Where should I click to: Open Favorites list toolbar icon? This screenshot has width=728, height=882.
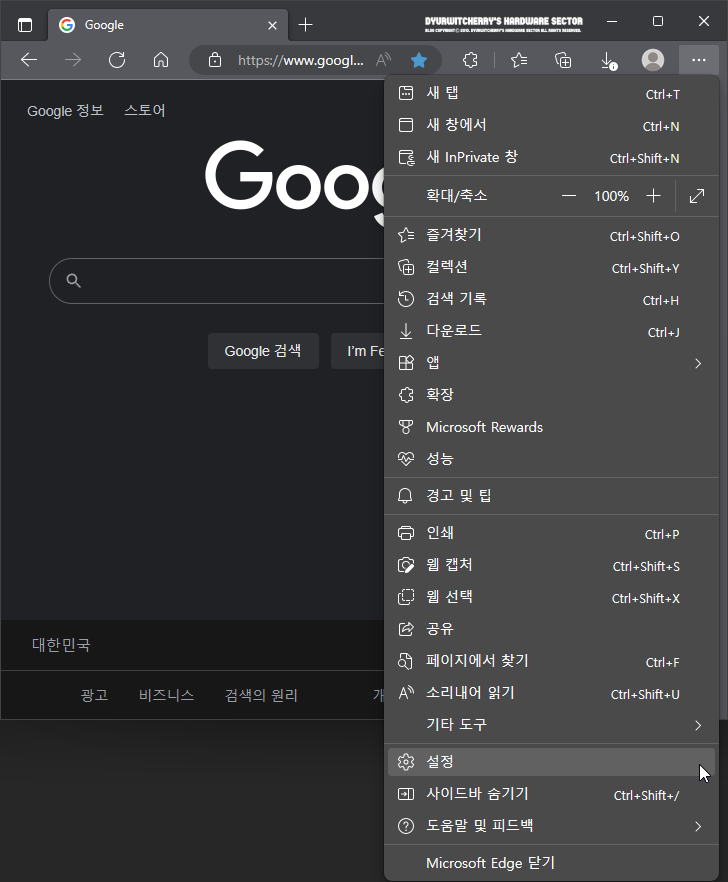tap(519, 60)
